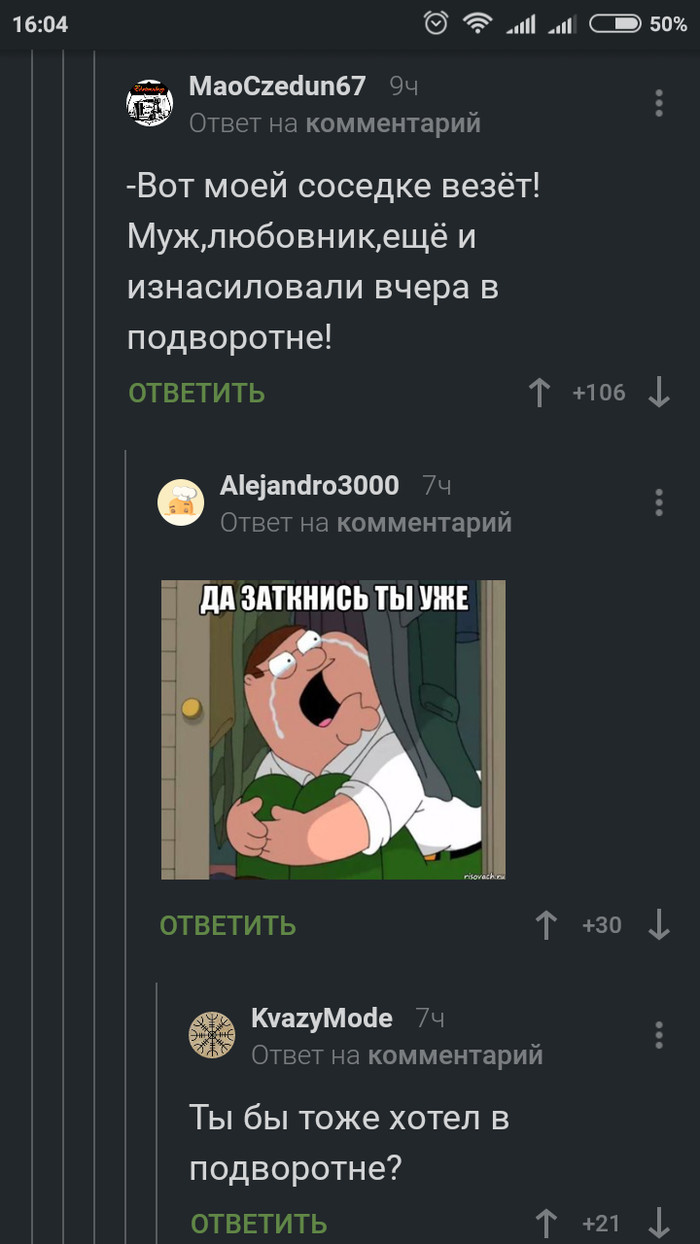700x1244 pixels.
Task: Downvote KvazyMode's comment
Action: point(658,1223)
